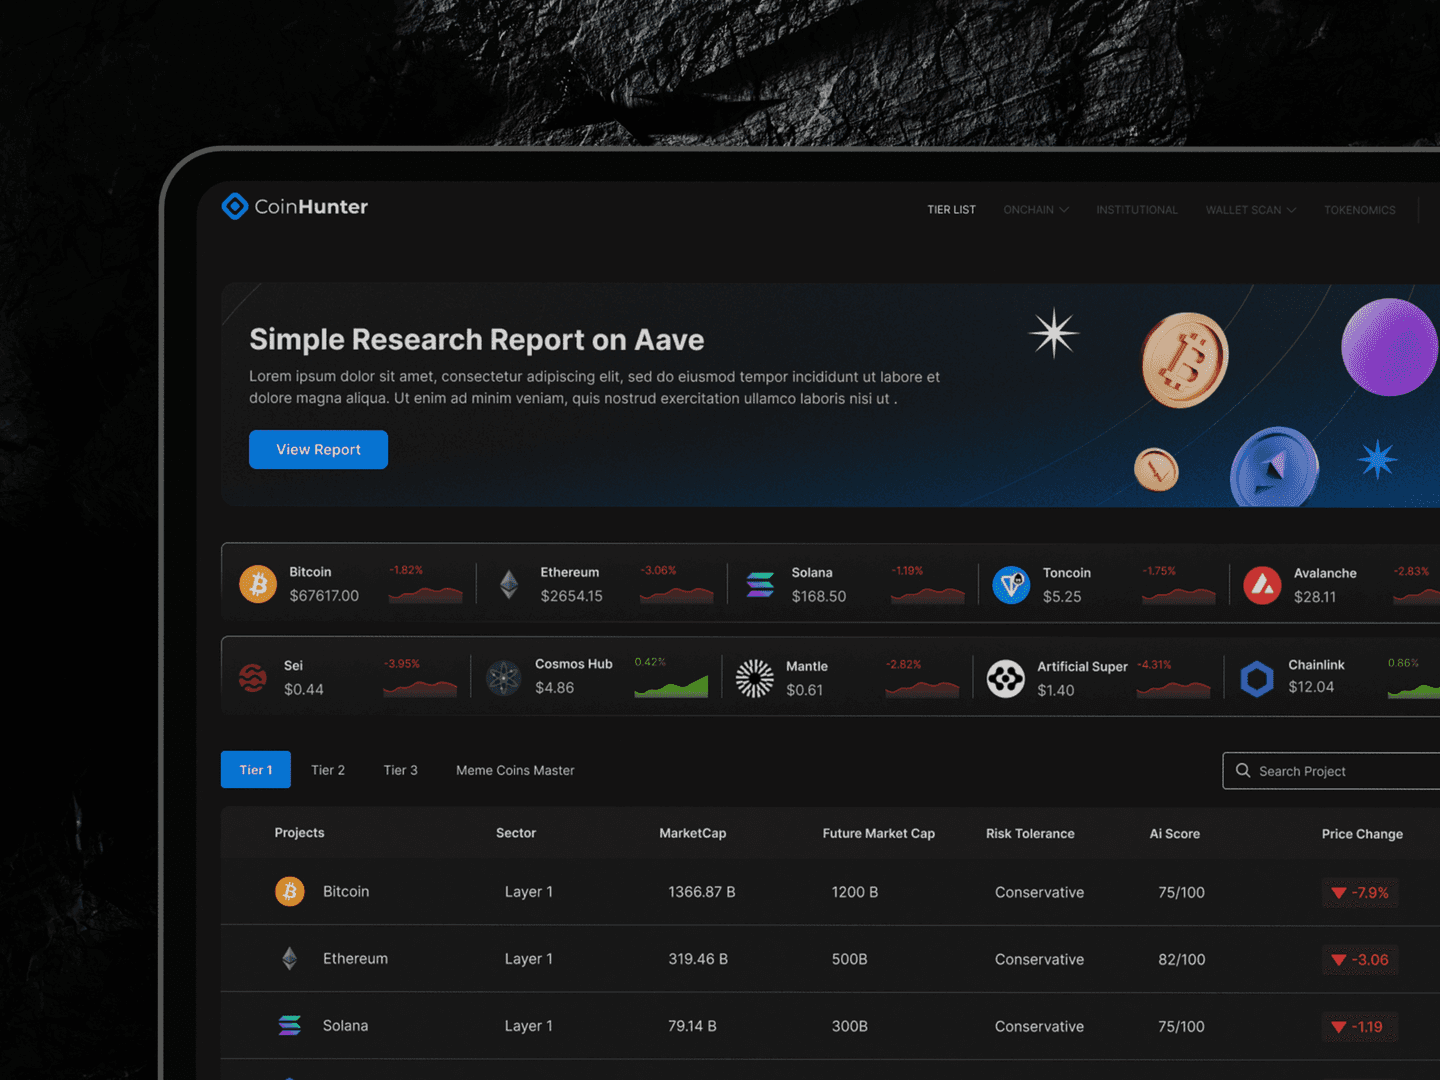1440x1080 pixels.
Task: Click the CoinHunter logo icon
Action: [x=235, y=206]
